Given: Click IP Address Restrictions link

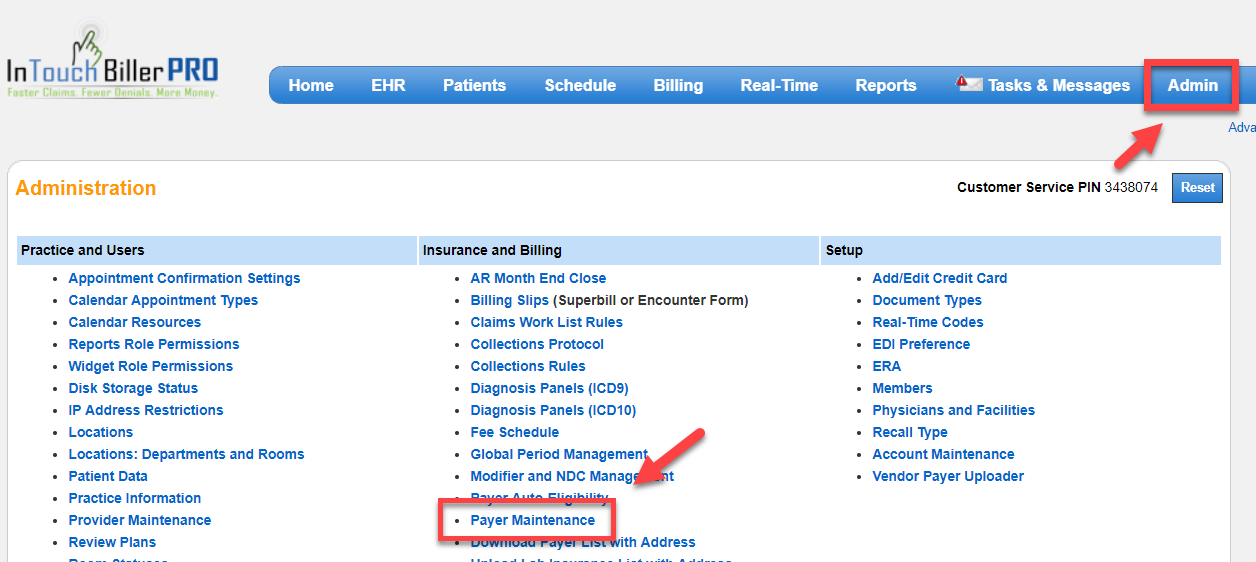Looking at the screenshot, I should pyautogui.click(x=145, y=410).
